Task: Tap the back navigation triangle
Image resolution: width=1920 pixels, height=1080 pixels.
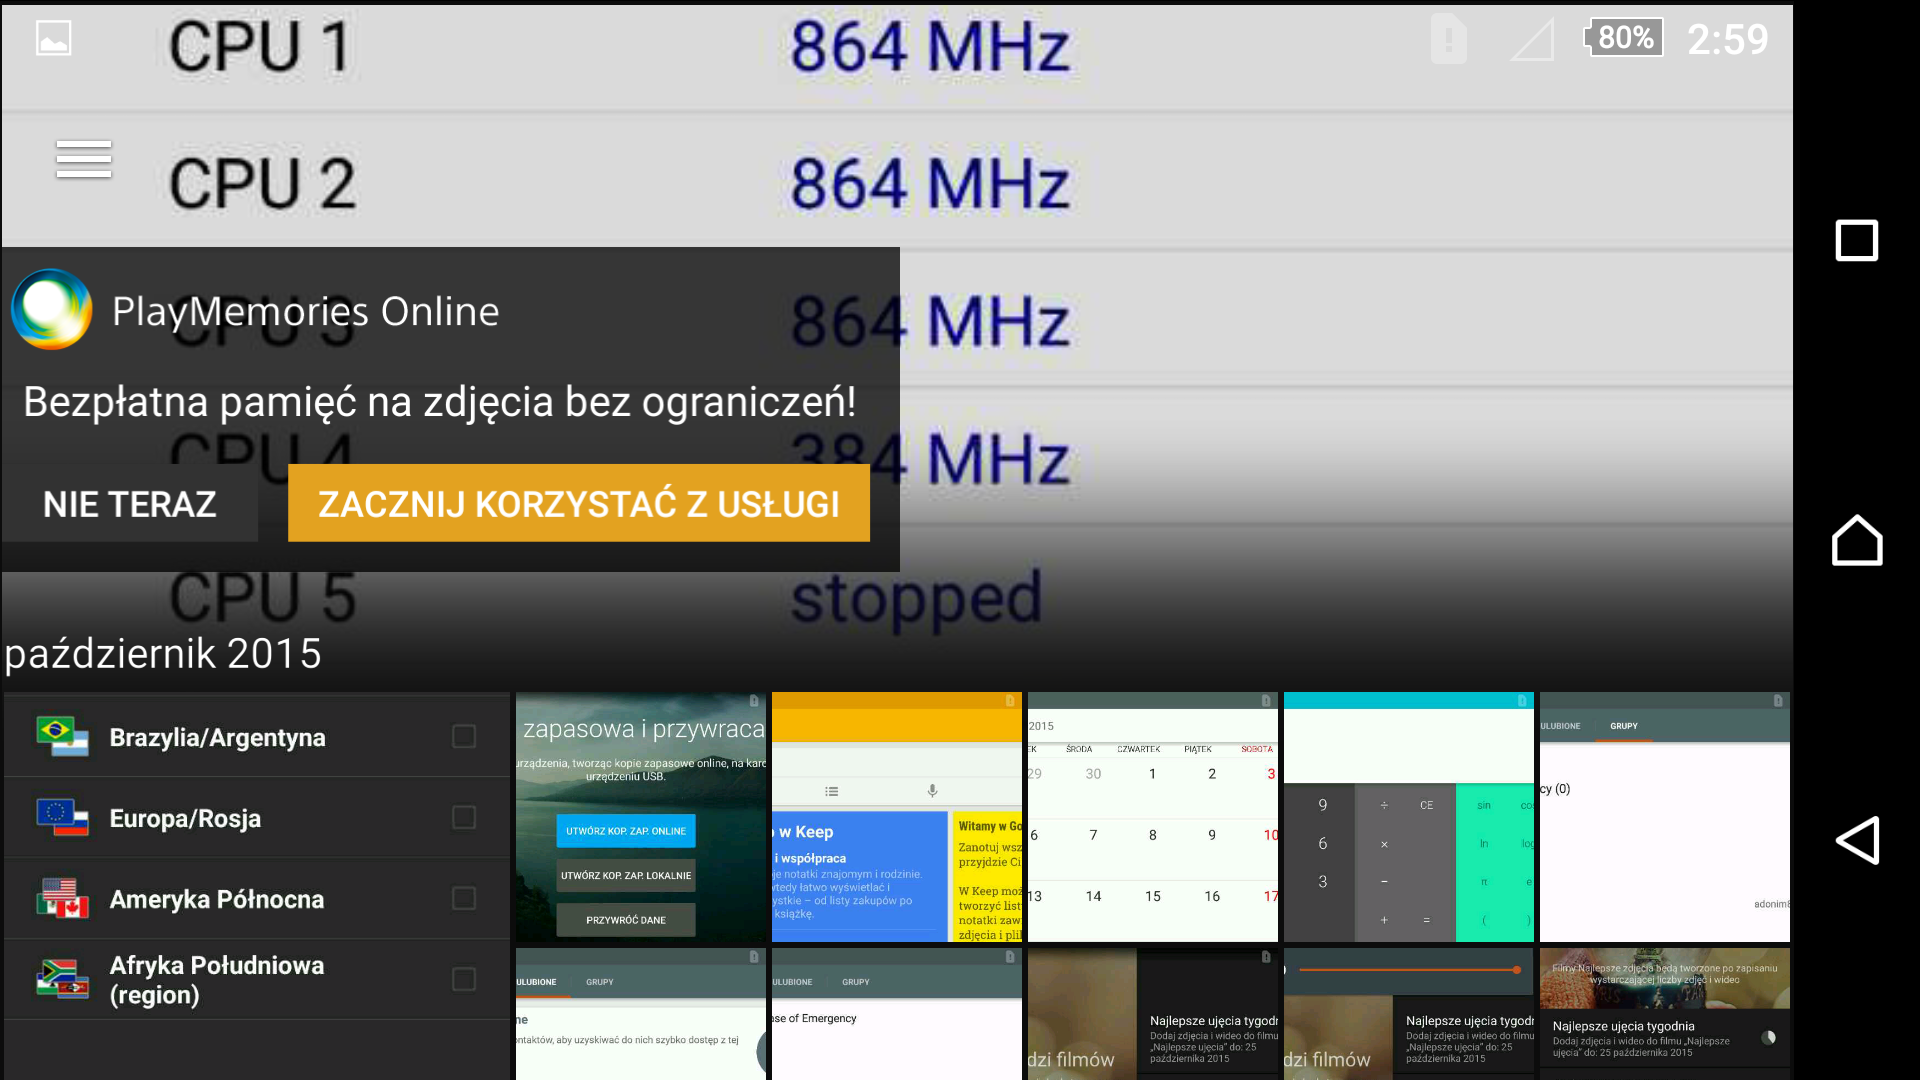Action: pos(1857,840)
